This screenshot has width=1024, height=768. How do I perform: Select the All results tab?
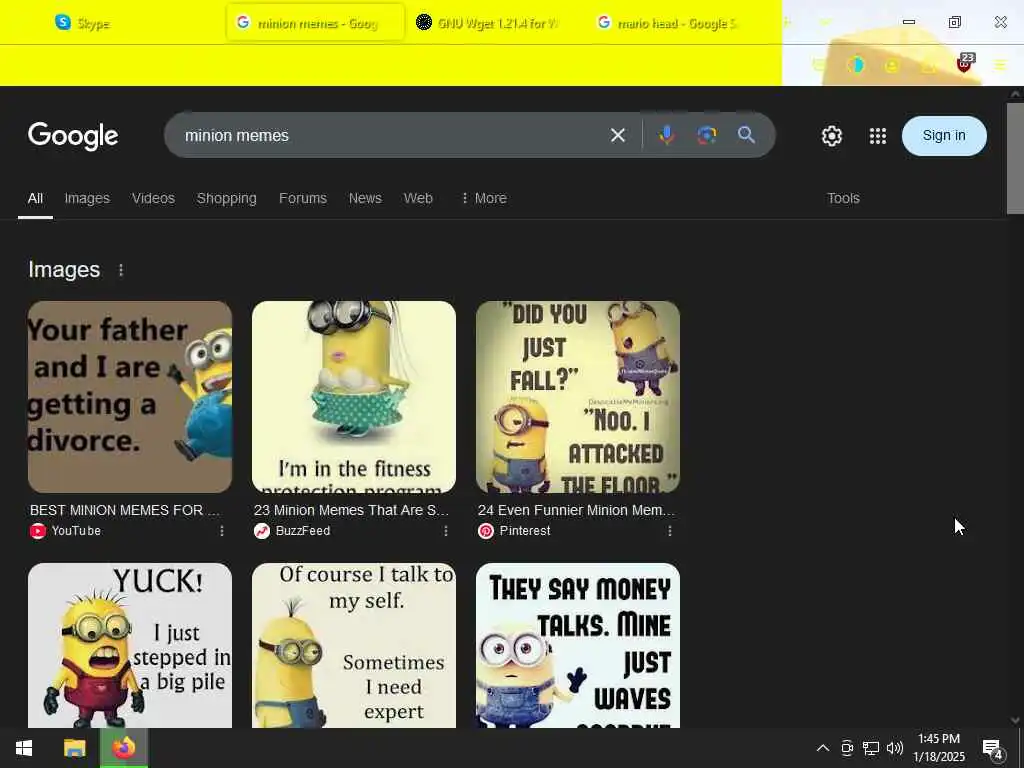(x=35, y=199)
